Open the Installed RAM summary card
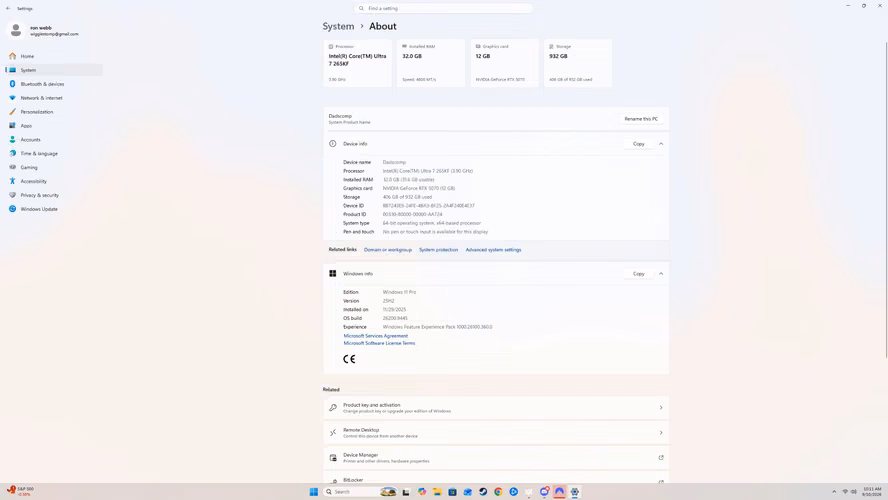The width and height of the screenshot is (888, 500). click(x=431, y=63)
